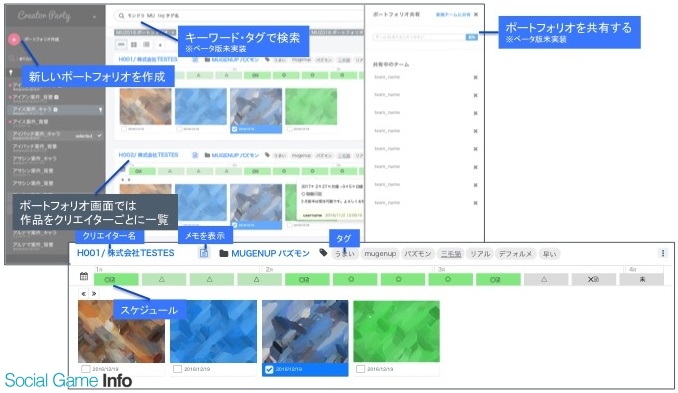Open the enlarged H001/ 株式会社TESTES creator link
678x393 pixels.
(x=125, y=253)
